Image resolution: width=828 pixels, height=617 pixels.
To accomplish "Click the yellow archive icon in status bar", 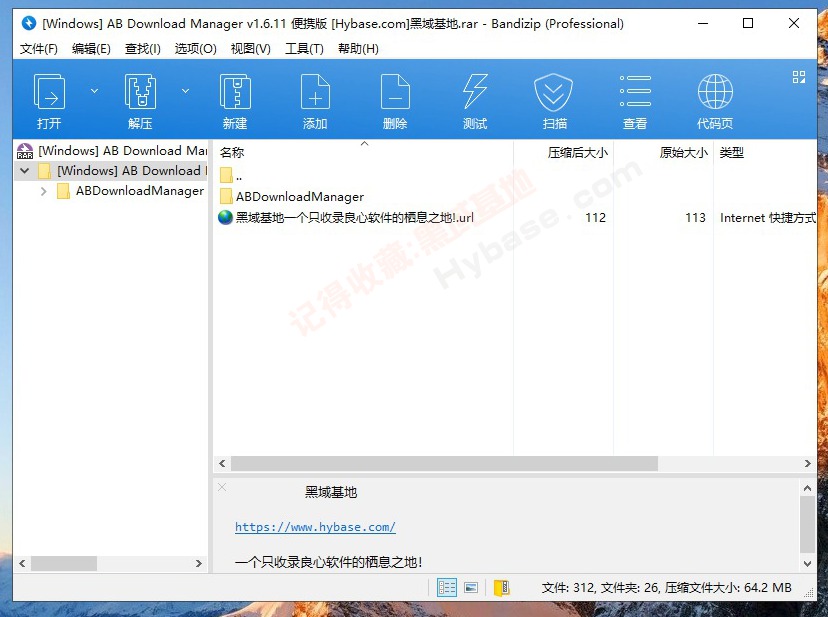I will 502,587.
